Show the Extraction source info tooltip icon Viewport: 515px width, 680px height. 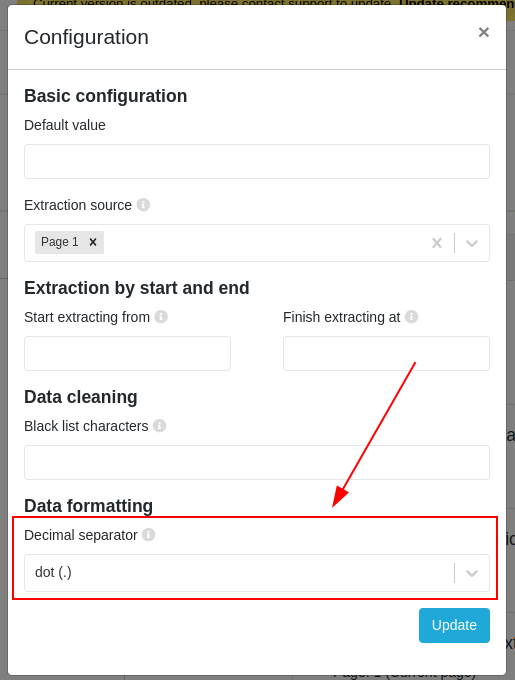[143, 205]
